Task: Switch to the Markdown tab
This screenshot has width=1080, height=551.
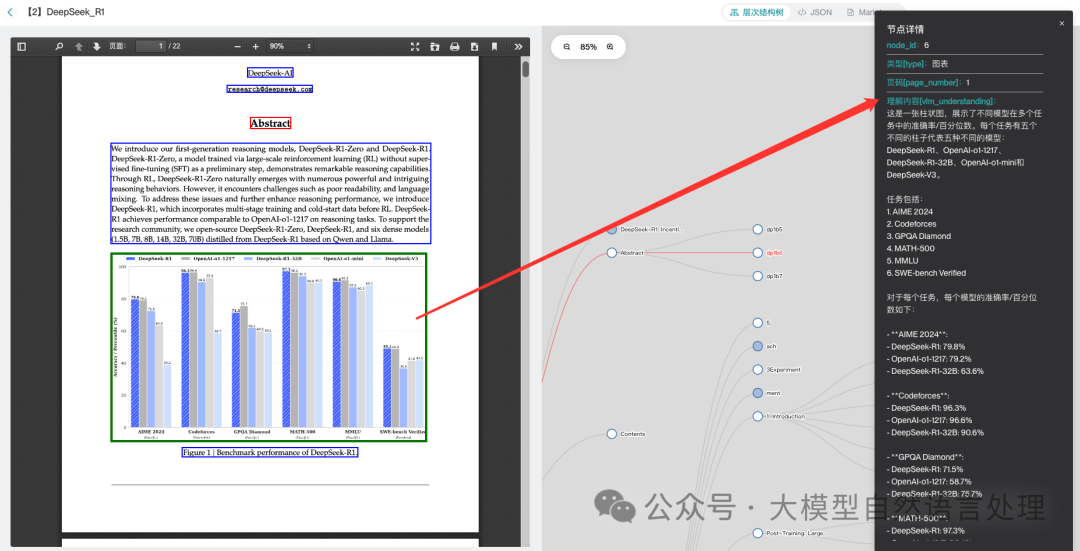Action: pyautogui.click(x=861, y=12)
